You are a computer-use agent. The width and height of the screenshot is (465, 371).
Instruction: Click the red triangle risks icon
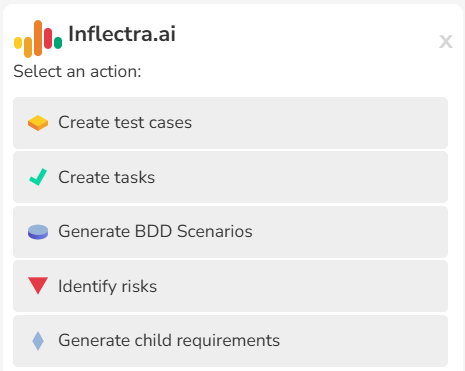click(x=38, y=286)
